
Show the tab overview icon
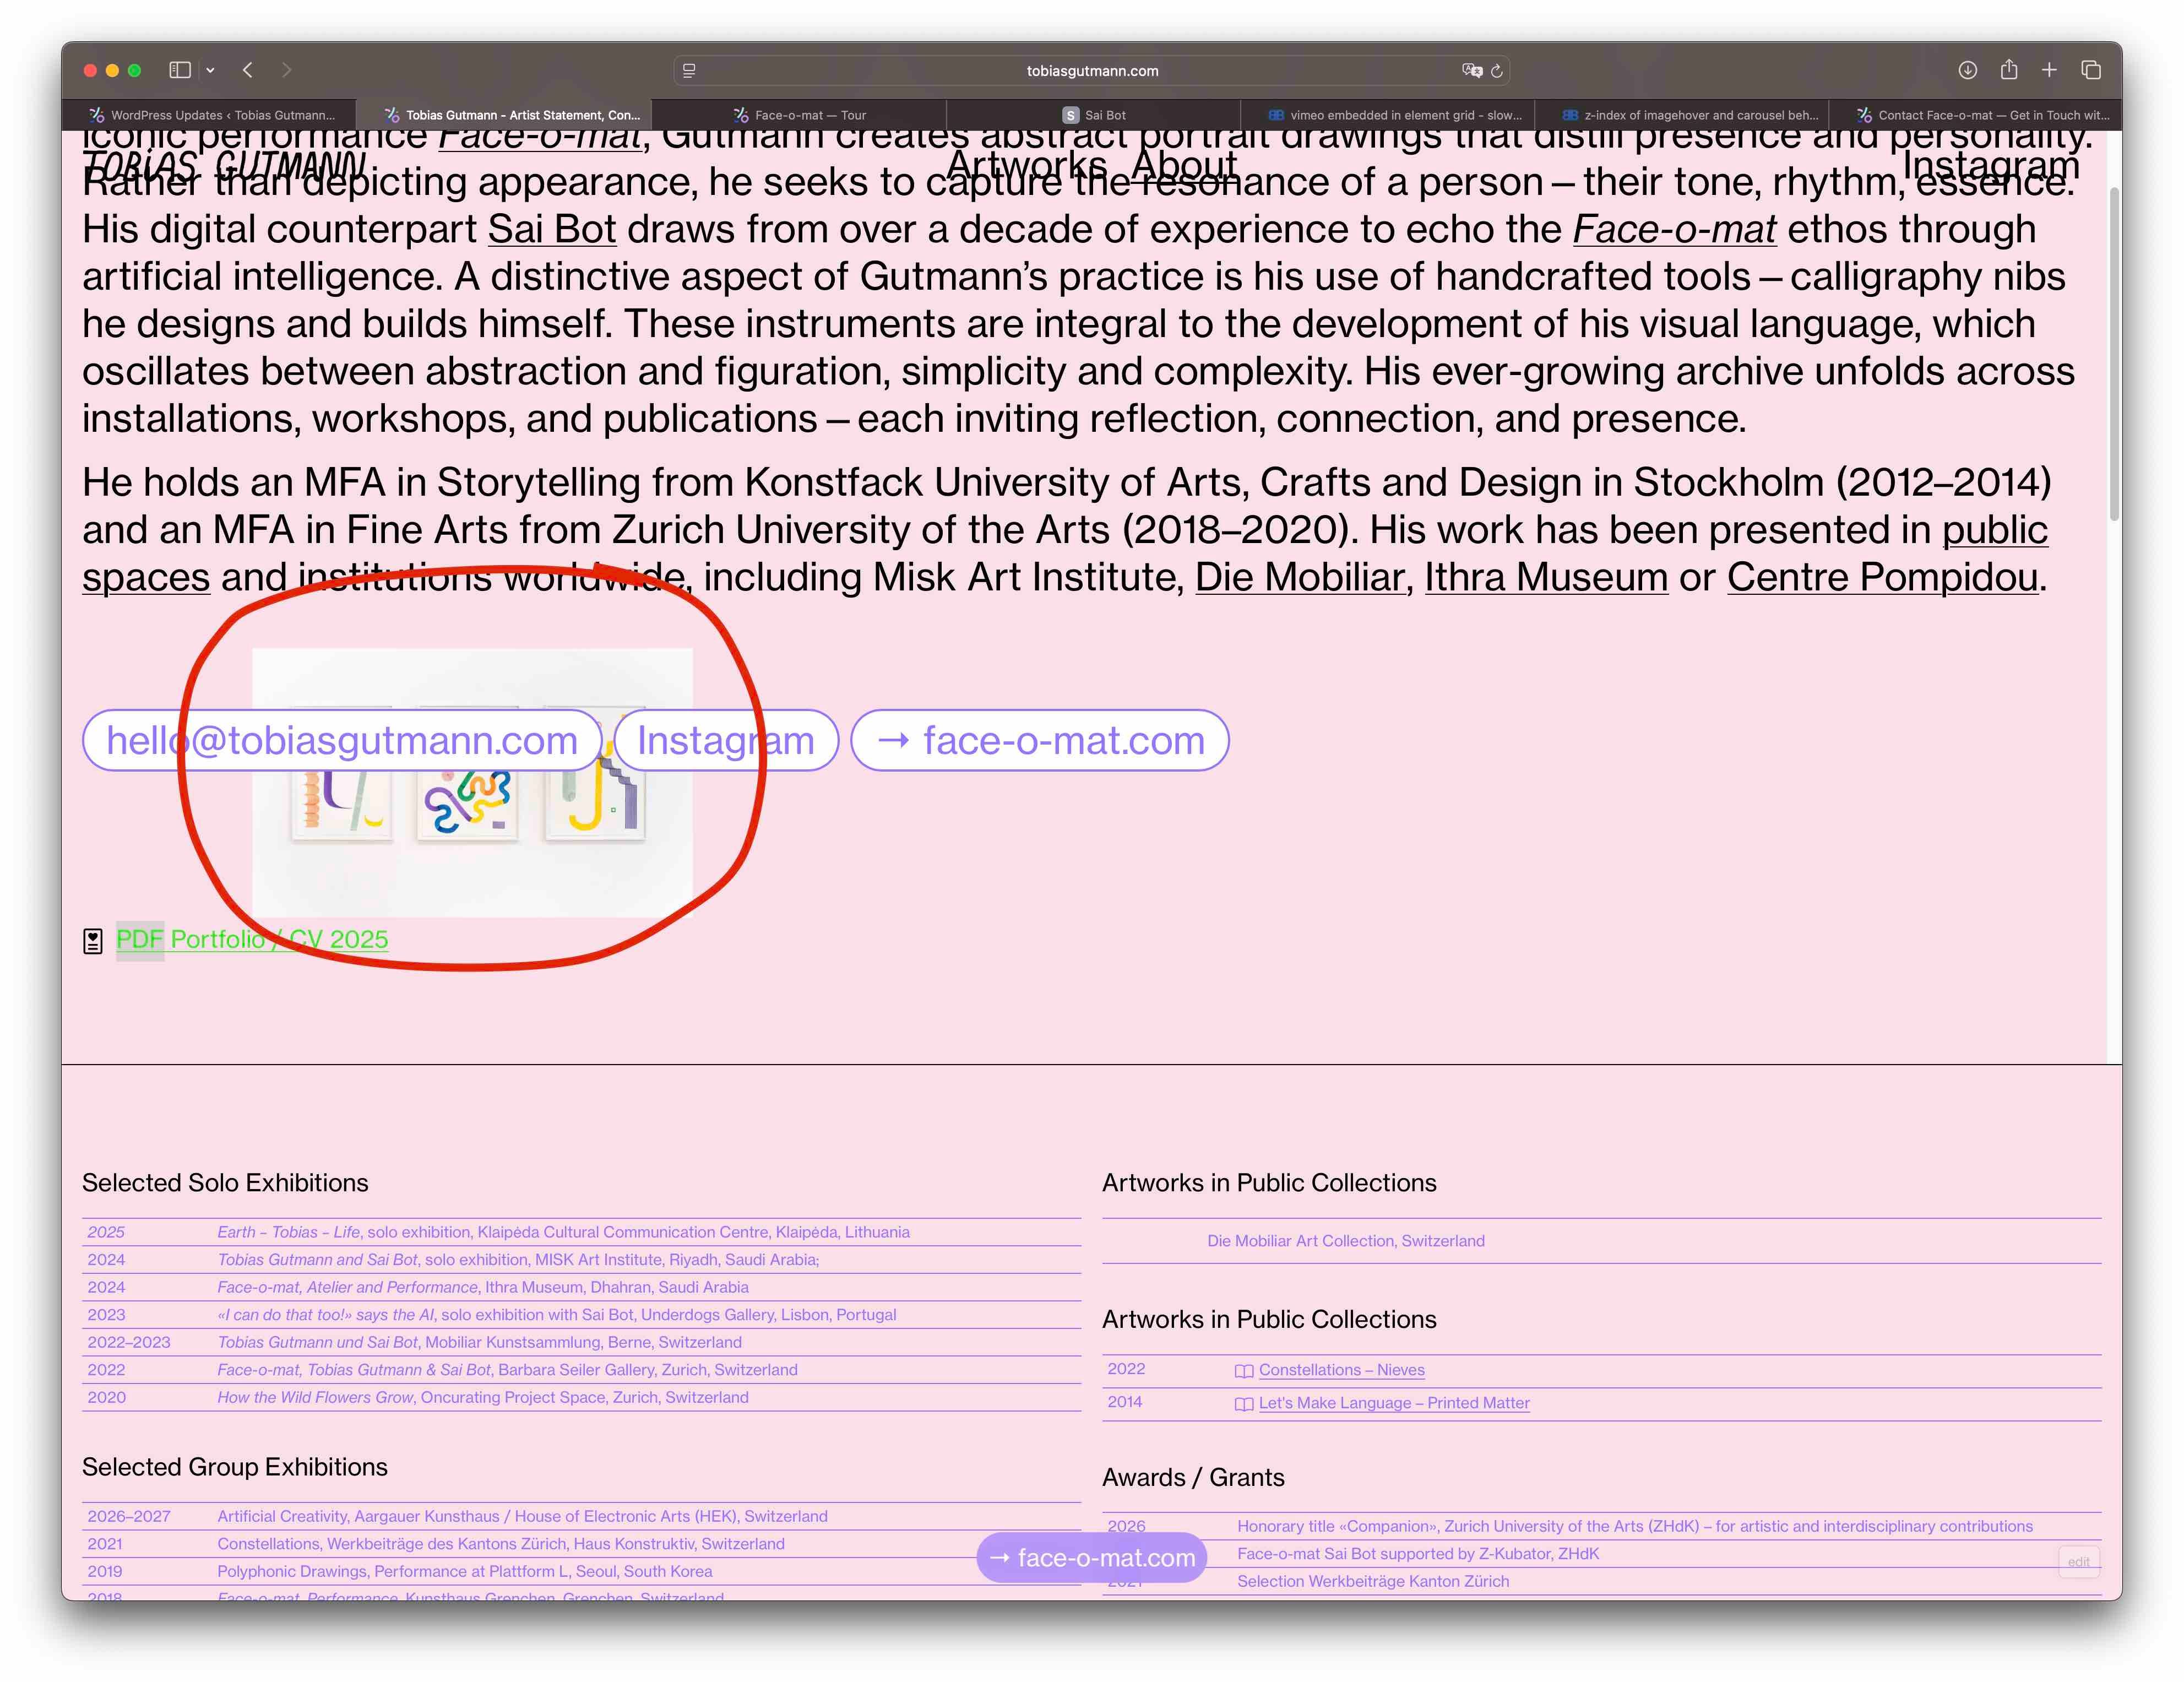click(2091, 70)
